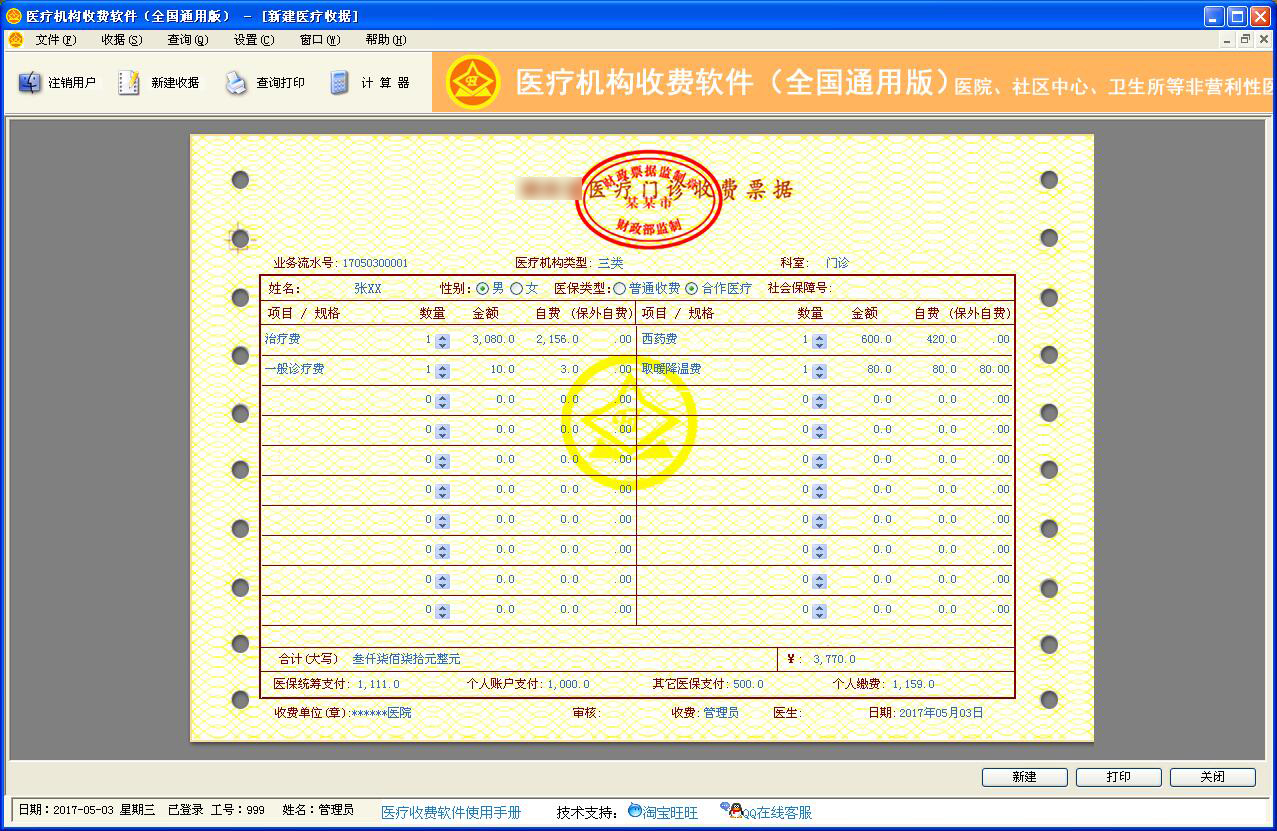Open the 收据 menu

point(121,40)
